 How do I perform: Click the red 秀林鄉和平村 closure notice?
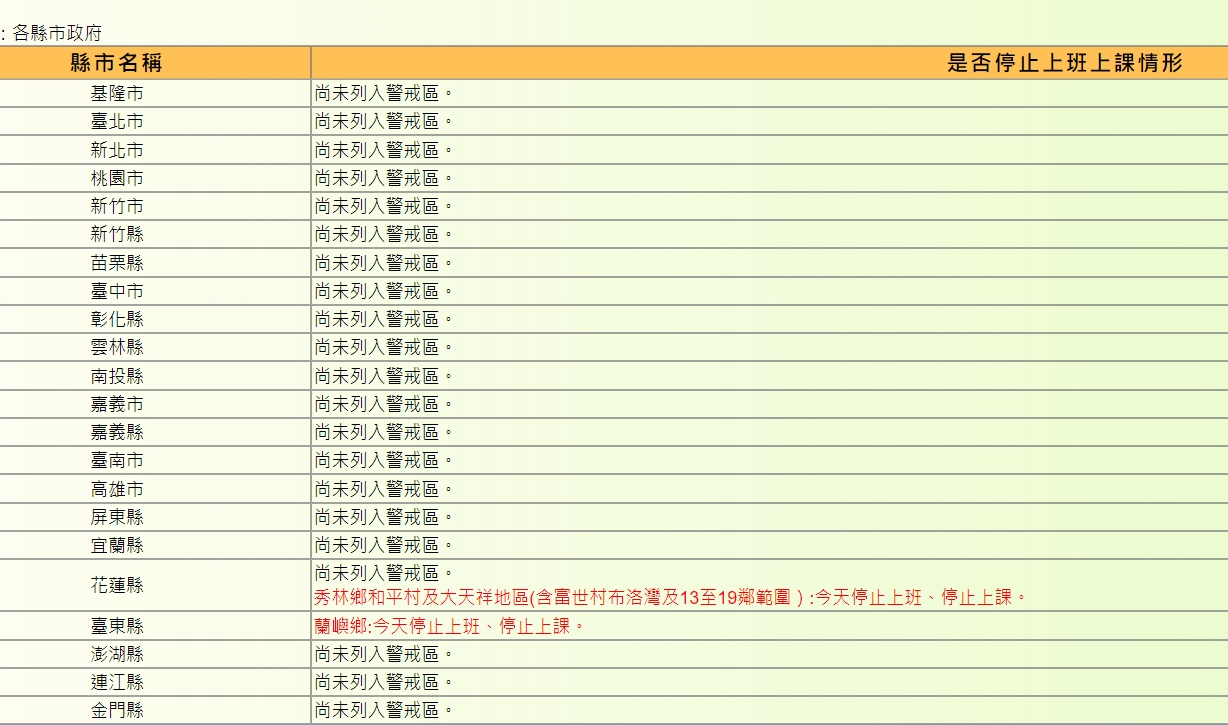tap(670, 597)
